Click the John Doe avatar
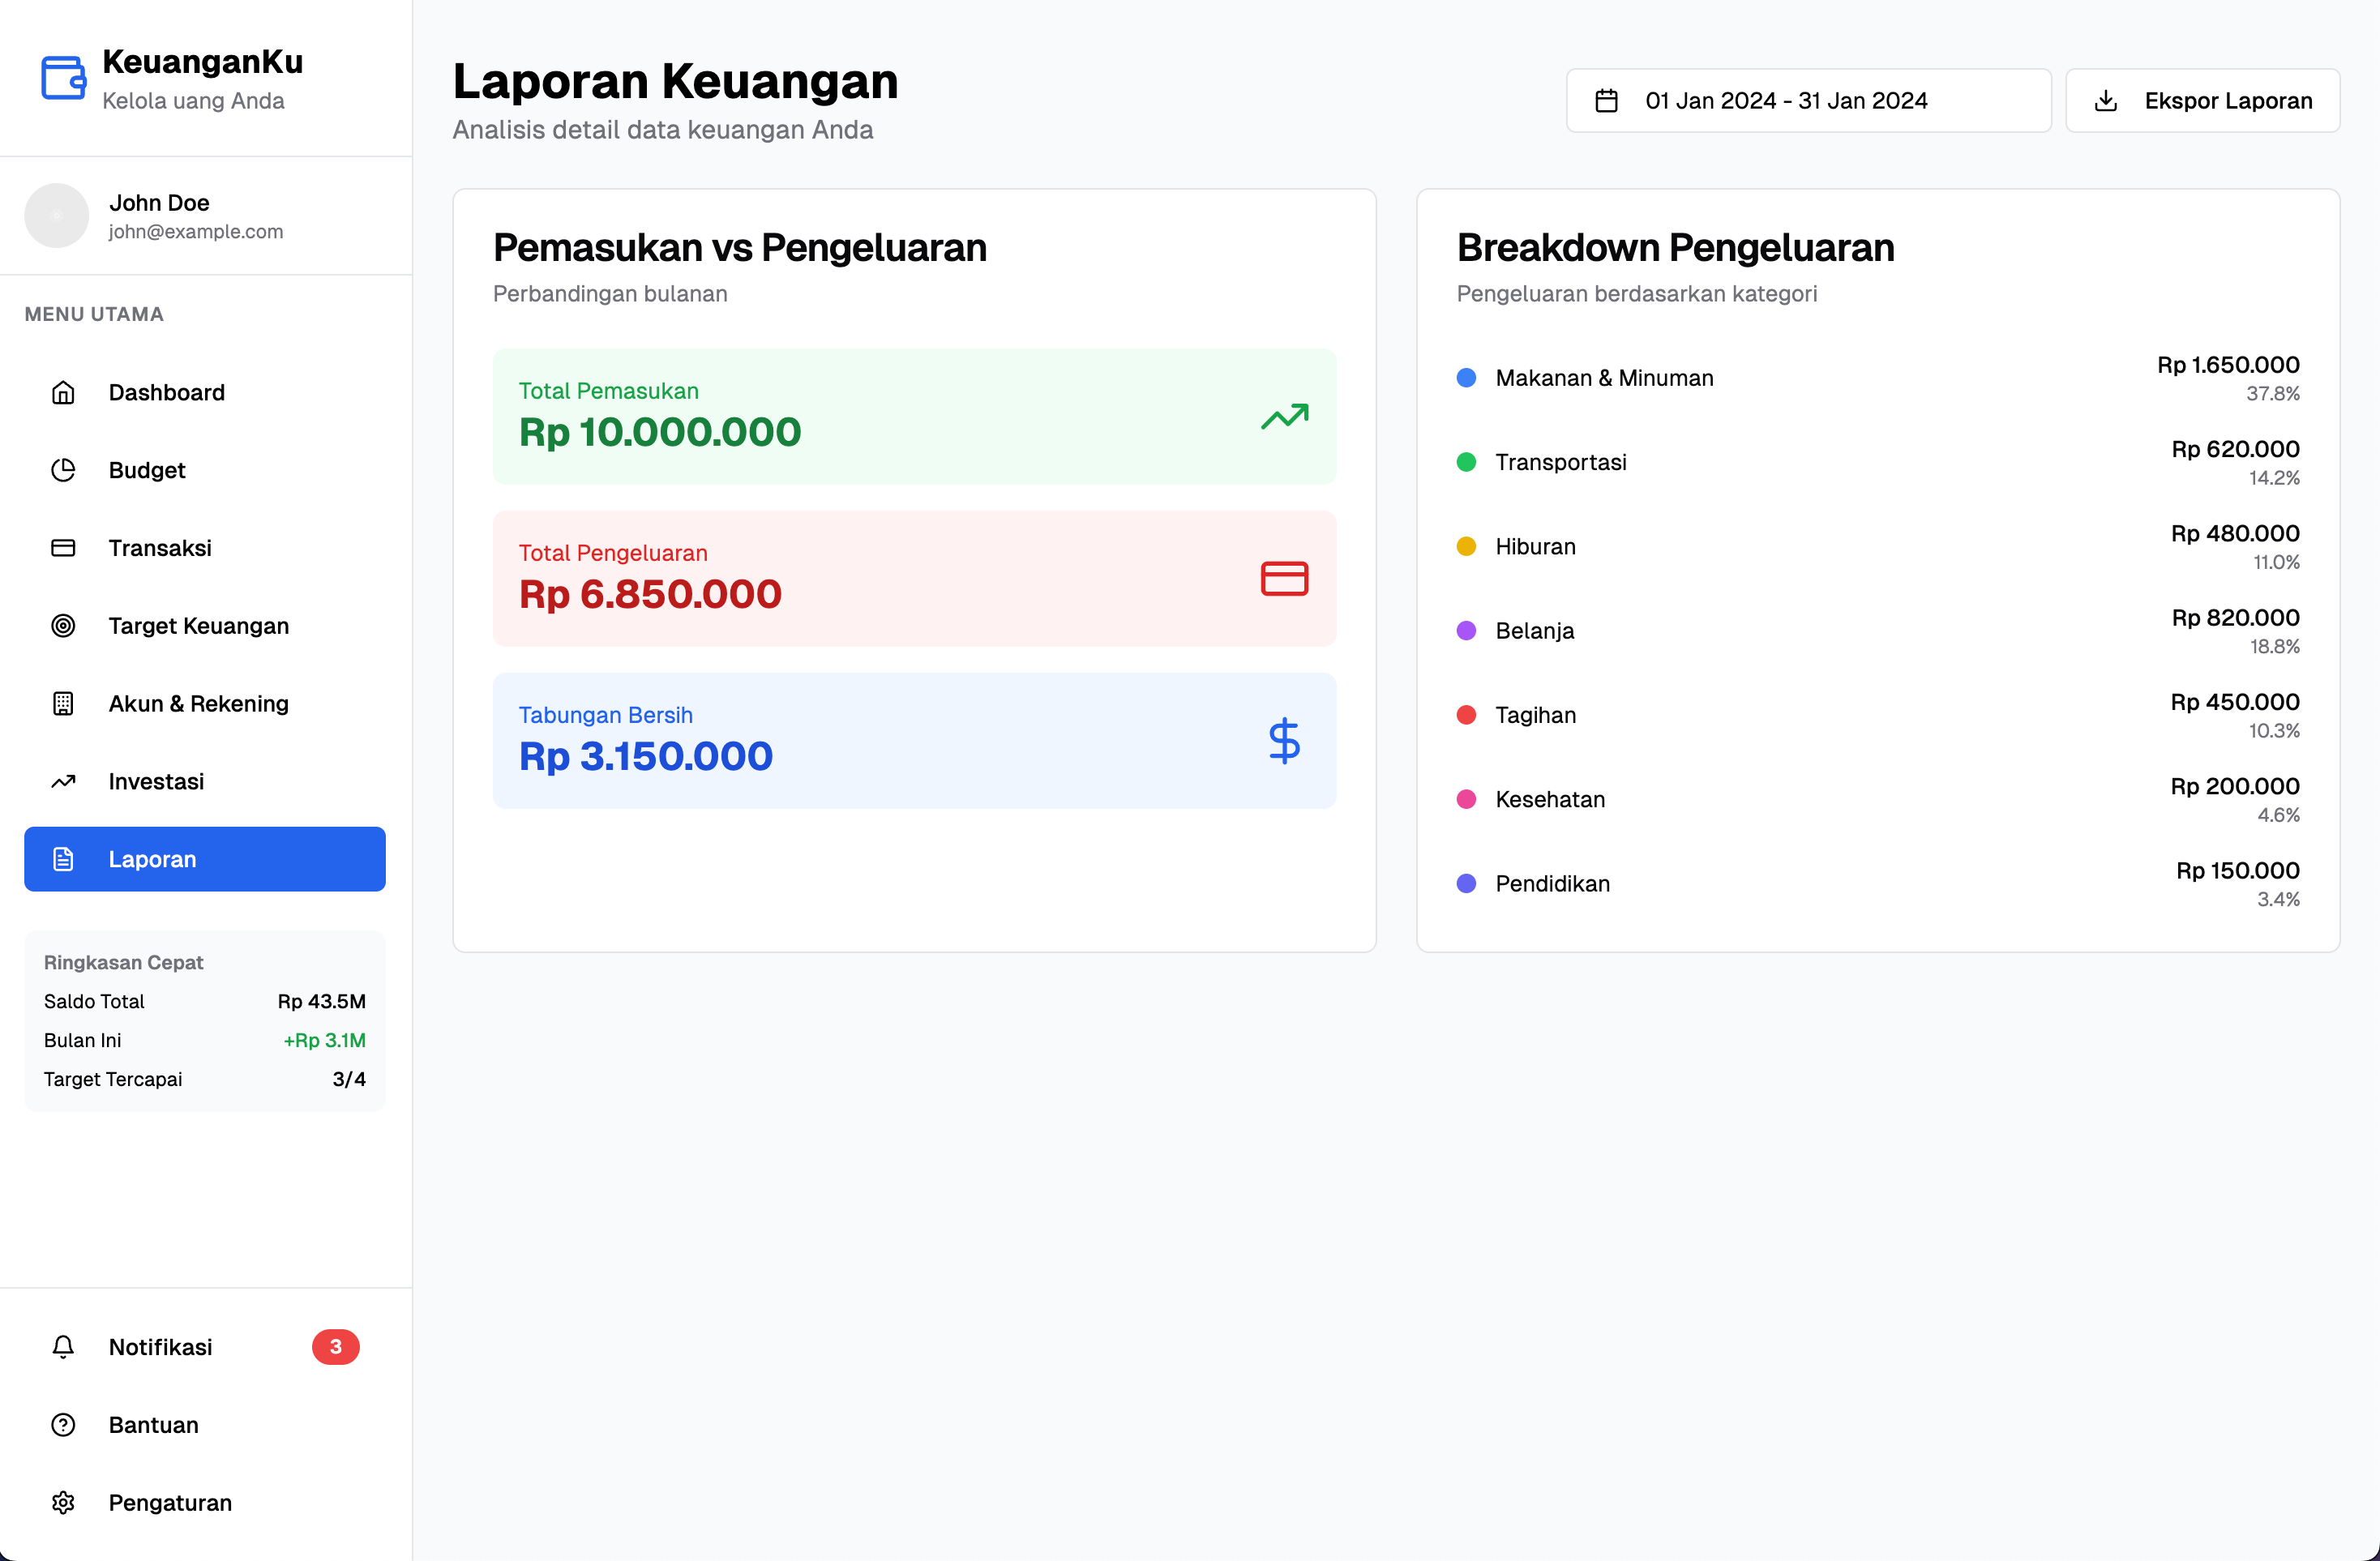Image resolution: width=2380 pixels, height=1561 pixels. 57,215
